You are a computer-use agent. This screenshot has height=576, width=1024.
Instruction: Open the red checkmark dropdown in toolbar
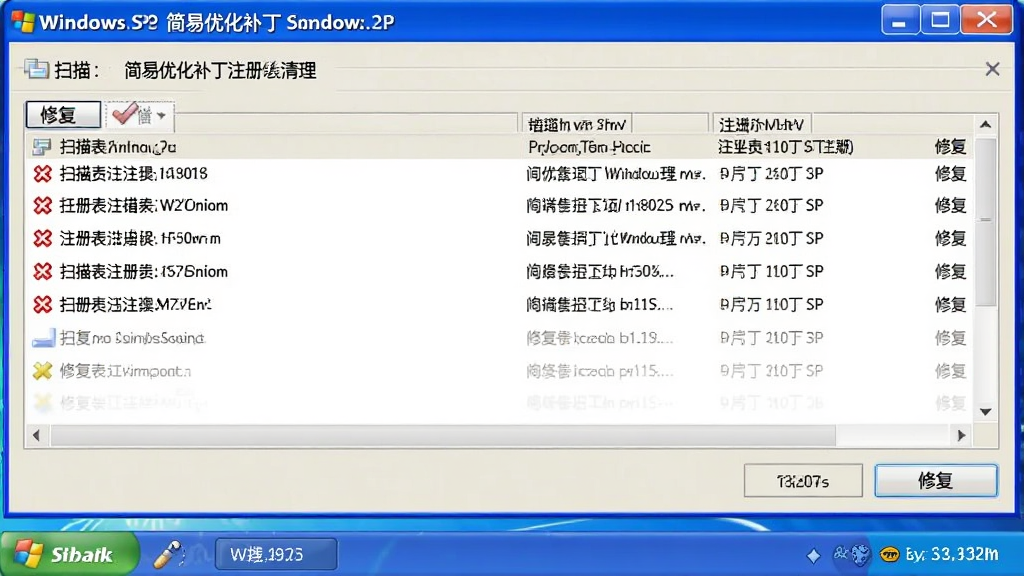pos(140,116)
